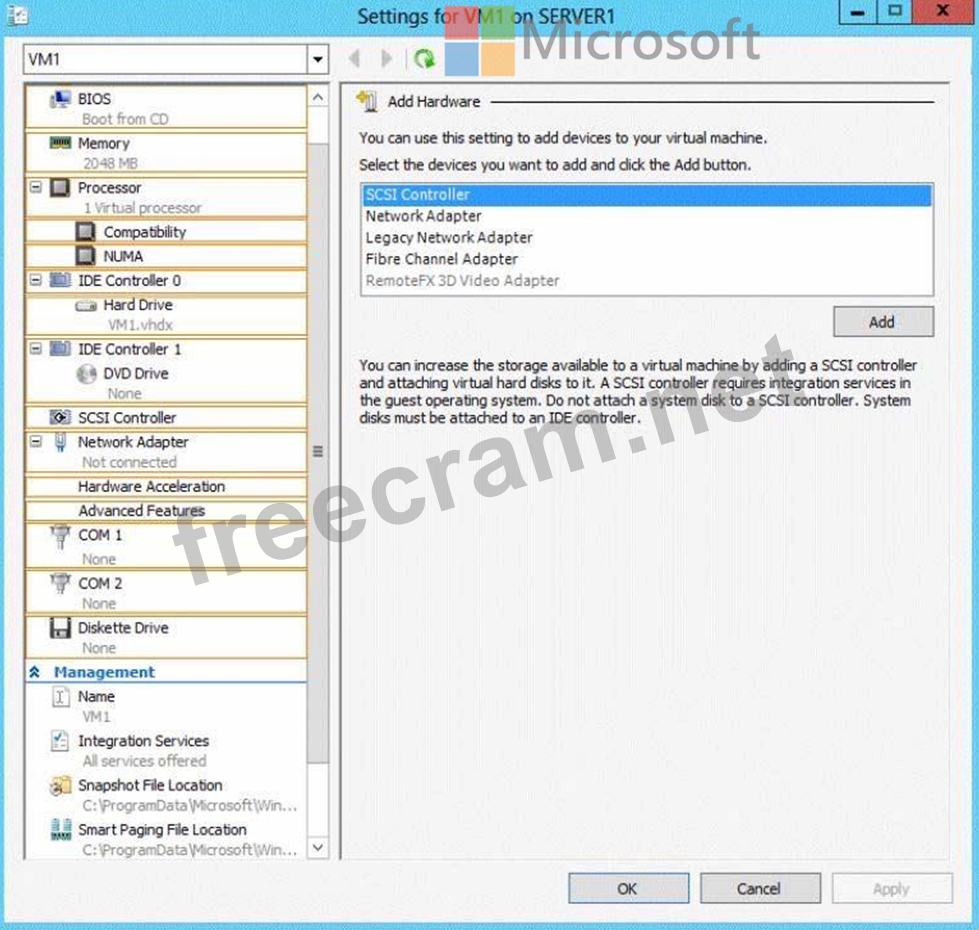979x930 pixels.
Task: Select Fibre Channel Adapter in list
Action: (x=647, y=259)
